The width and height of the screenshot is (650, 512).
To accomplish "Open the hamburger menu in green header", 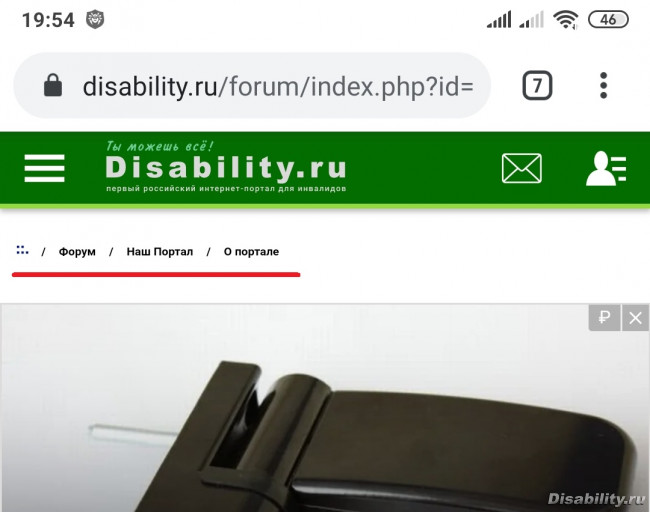I will 44,168.
